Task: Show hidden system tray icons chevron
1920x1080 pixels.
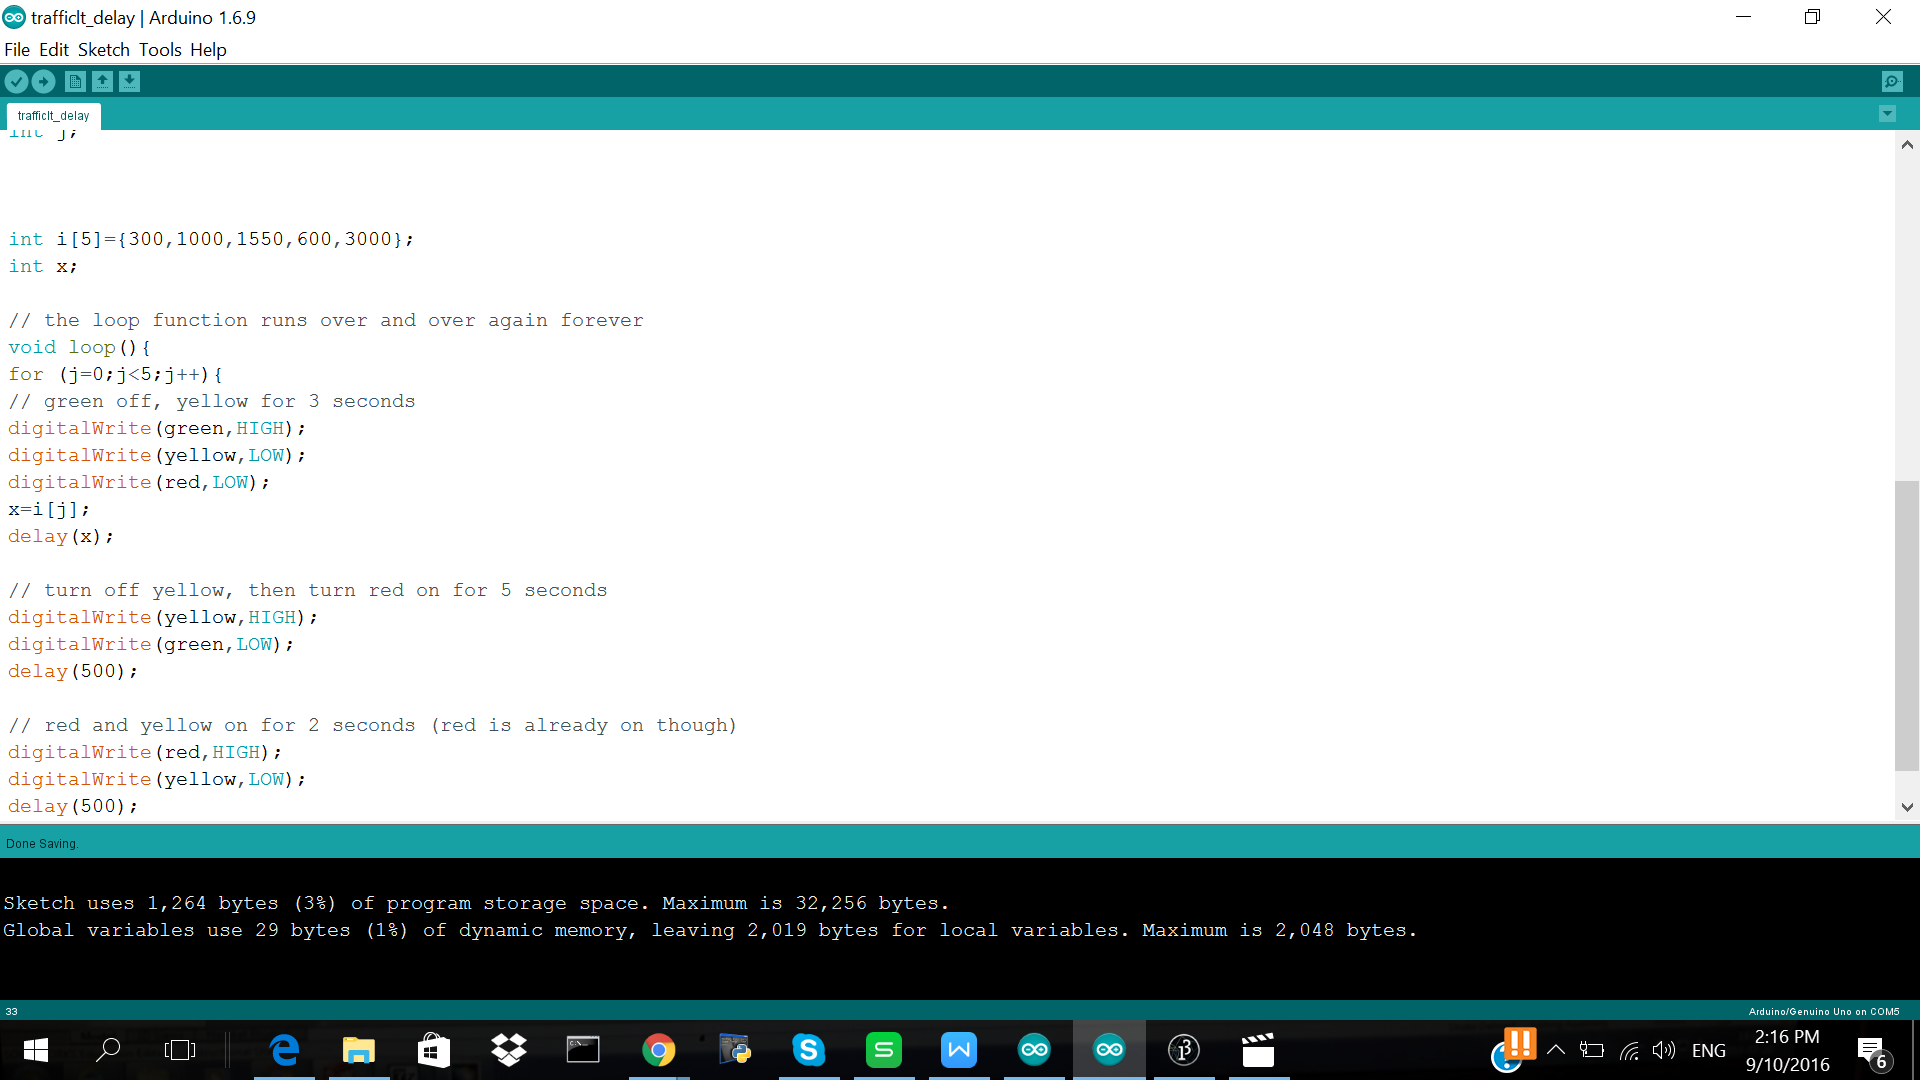Action: click(1556, 1050)
